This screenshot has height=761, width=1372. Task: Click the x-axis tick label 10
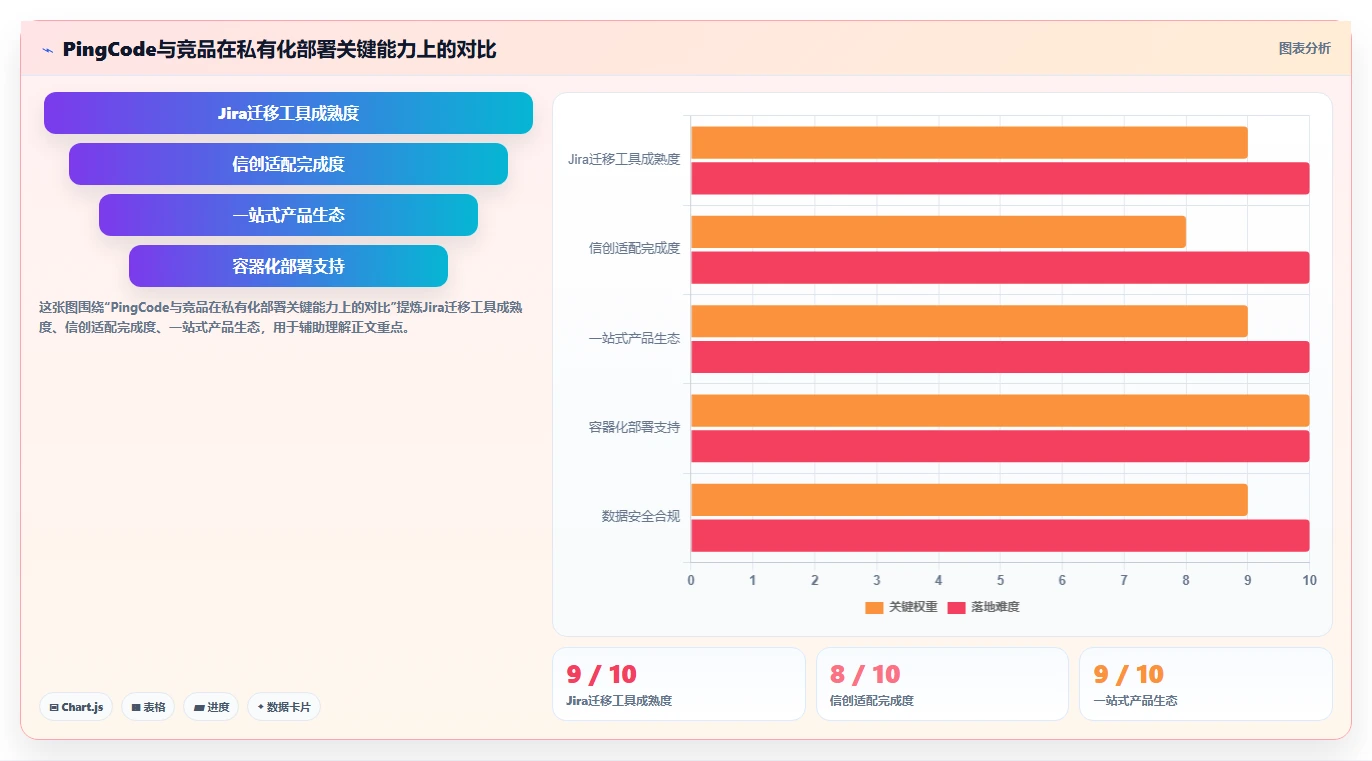coord(1310,580)
